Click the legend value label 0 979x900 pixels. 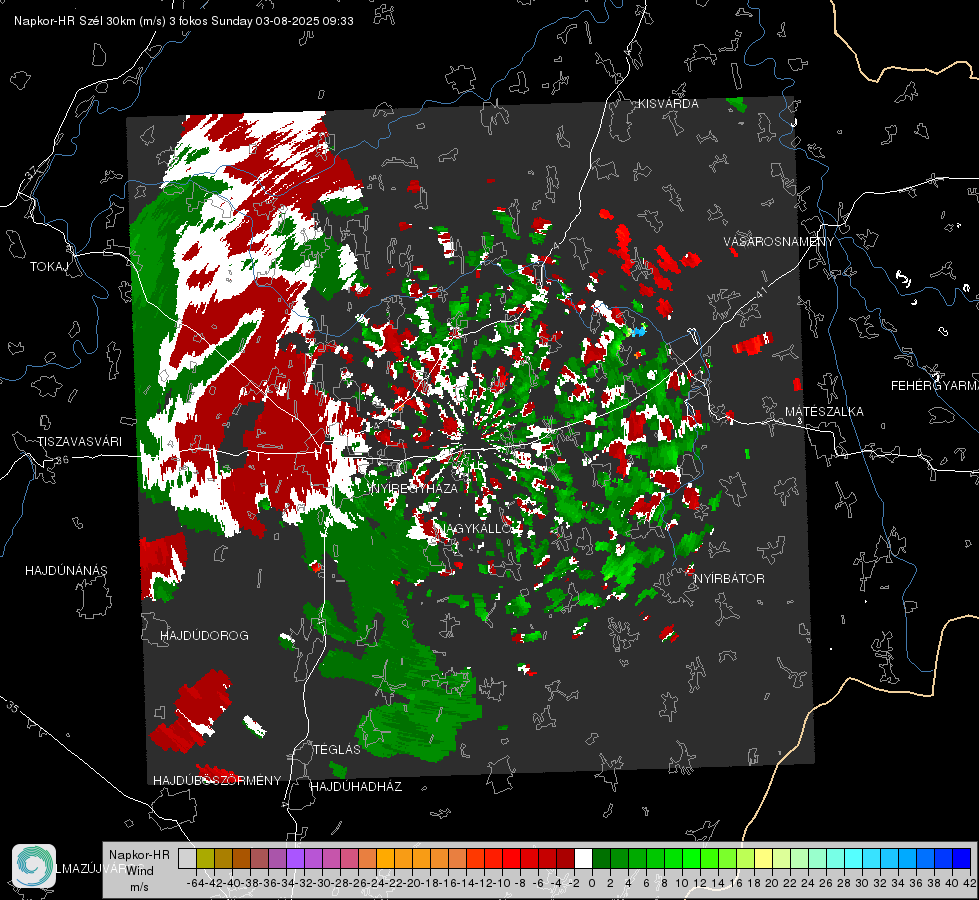(x=592, y=884)
